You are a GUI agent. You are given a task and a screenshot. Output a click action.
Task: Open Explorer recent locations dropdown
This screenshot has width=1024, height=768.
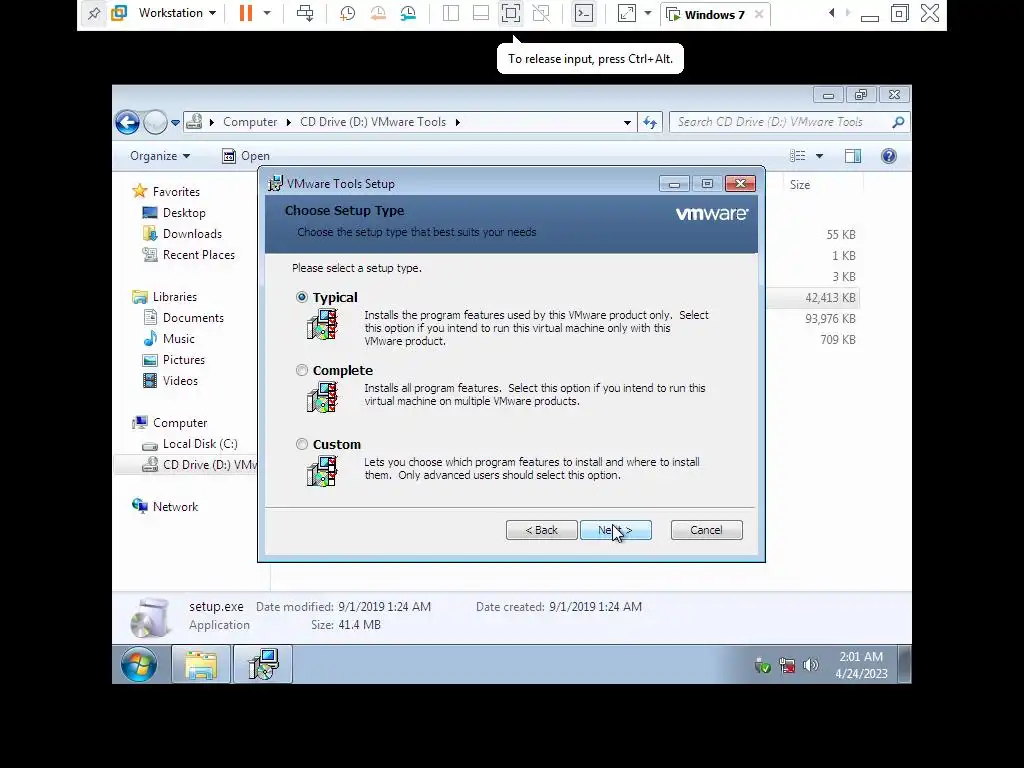175,123
